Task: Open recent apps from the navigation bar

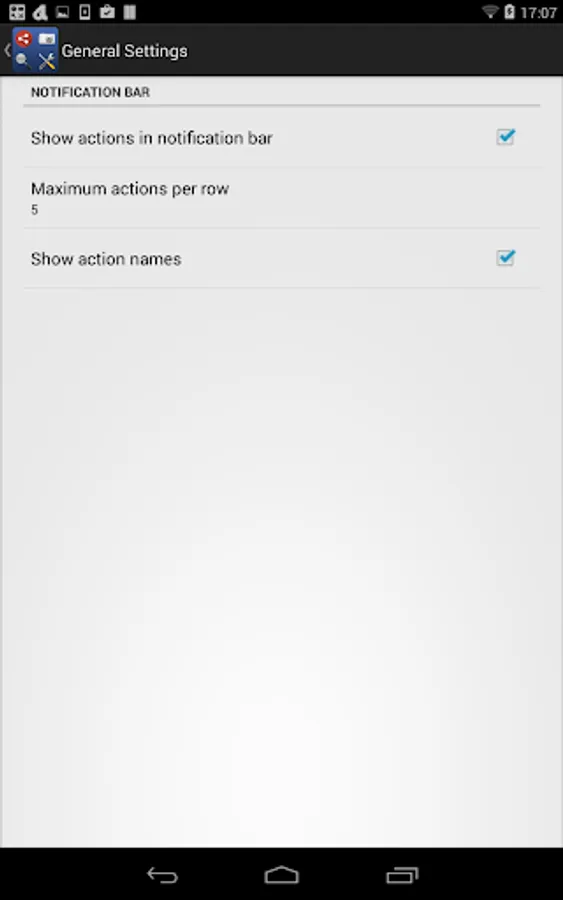Action: pyautogui.click(x=402, y=875)
